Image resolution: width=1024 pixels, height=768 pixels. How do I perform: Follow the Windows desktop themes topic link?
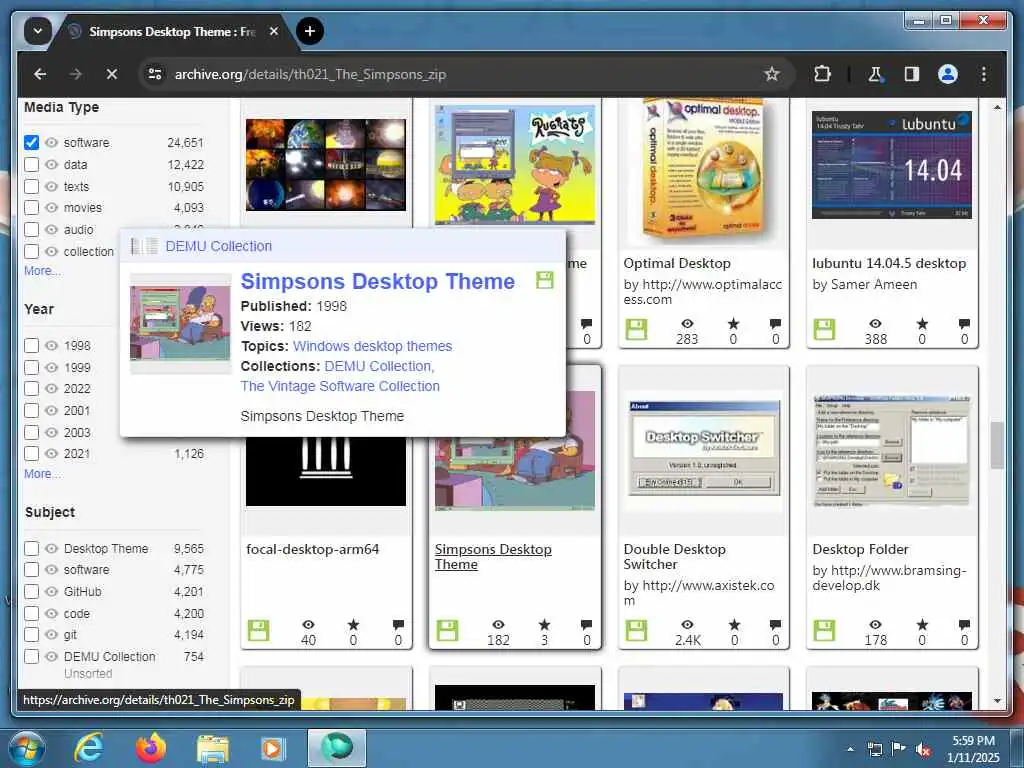(372, 346)
